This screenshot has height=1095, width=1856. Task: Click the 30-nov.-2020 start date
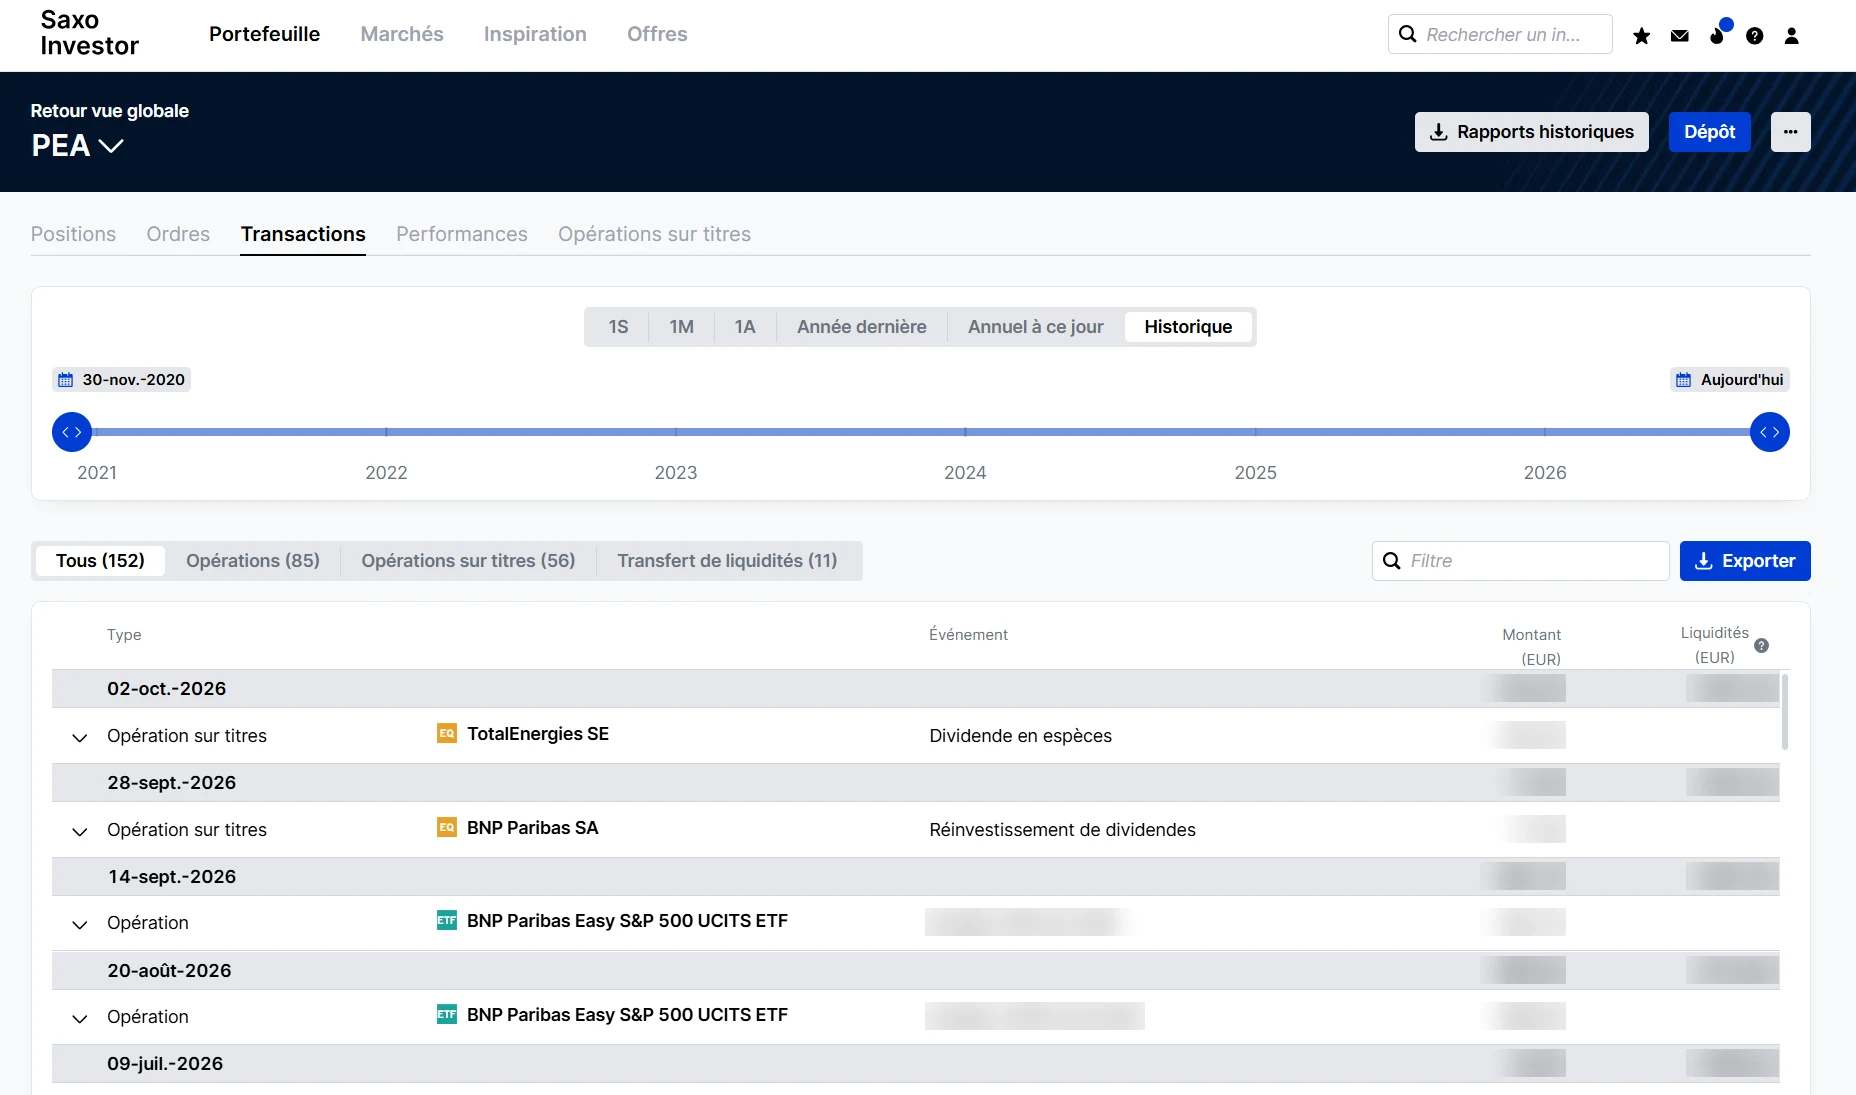[x=122, y=380]
